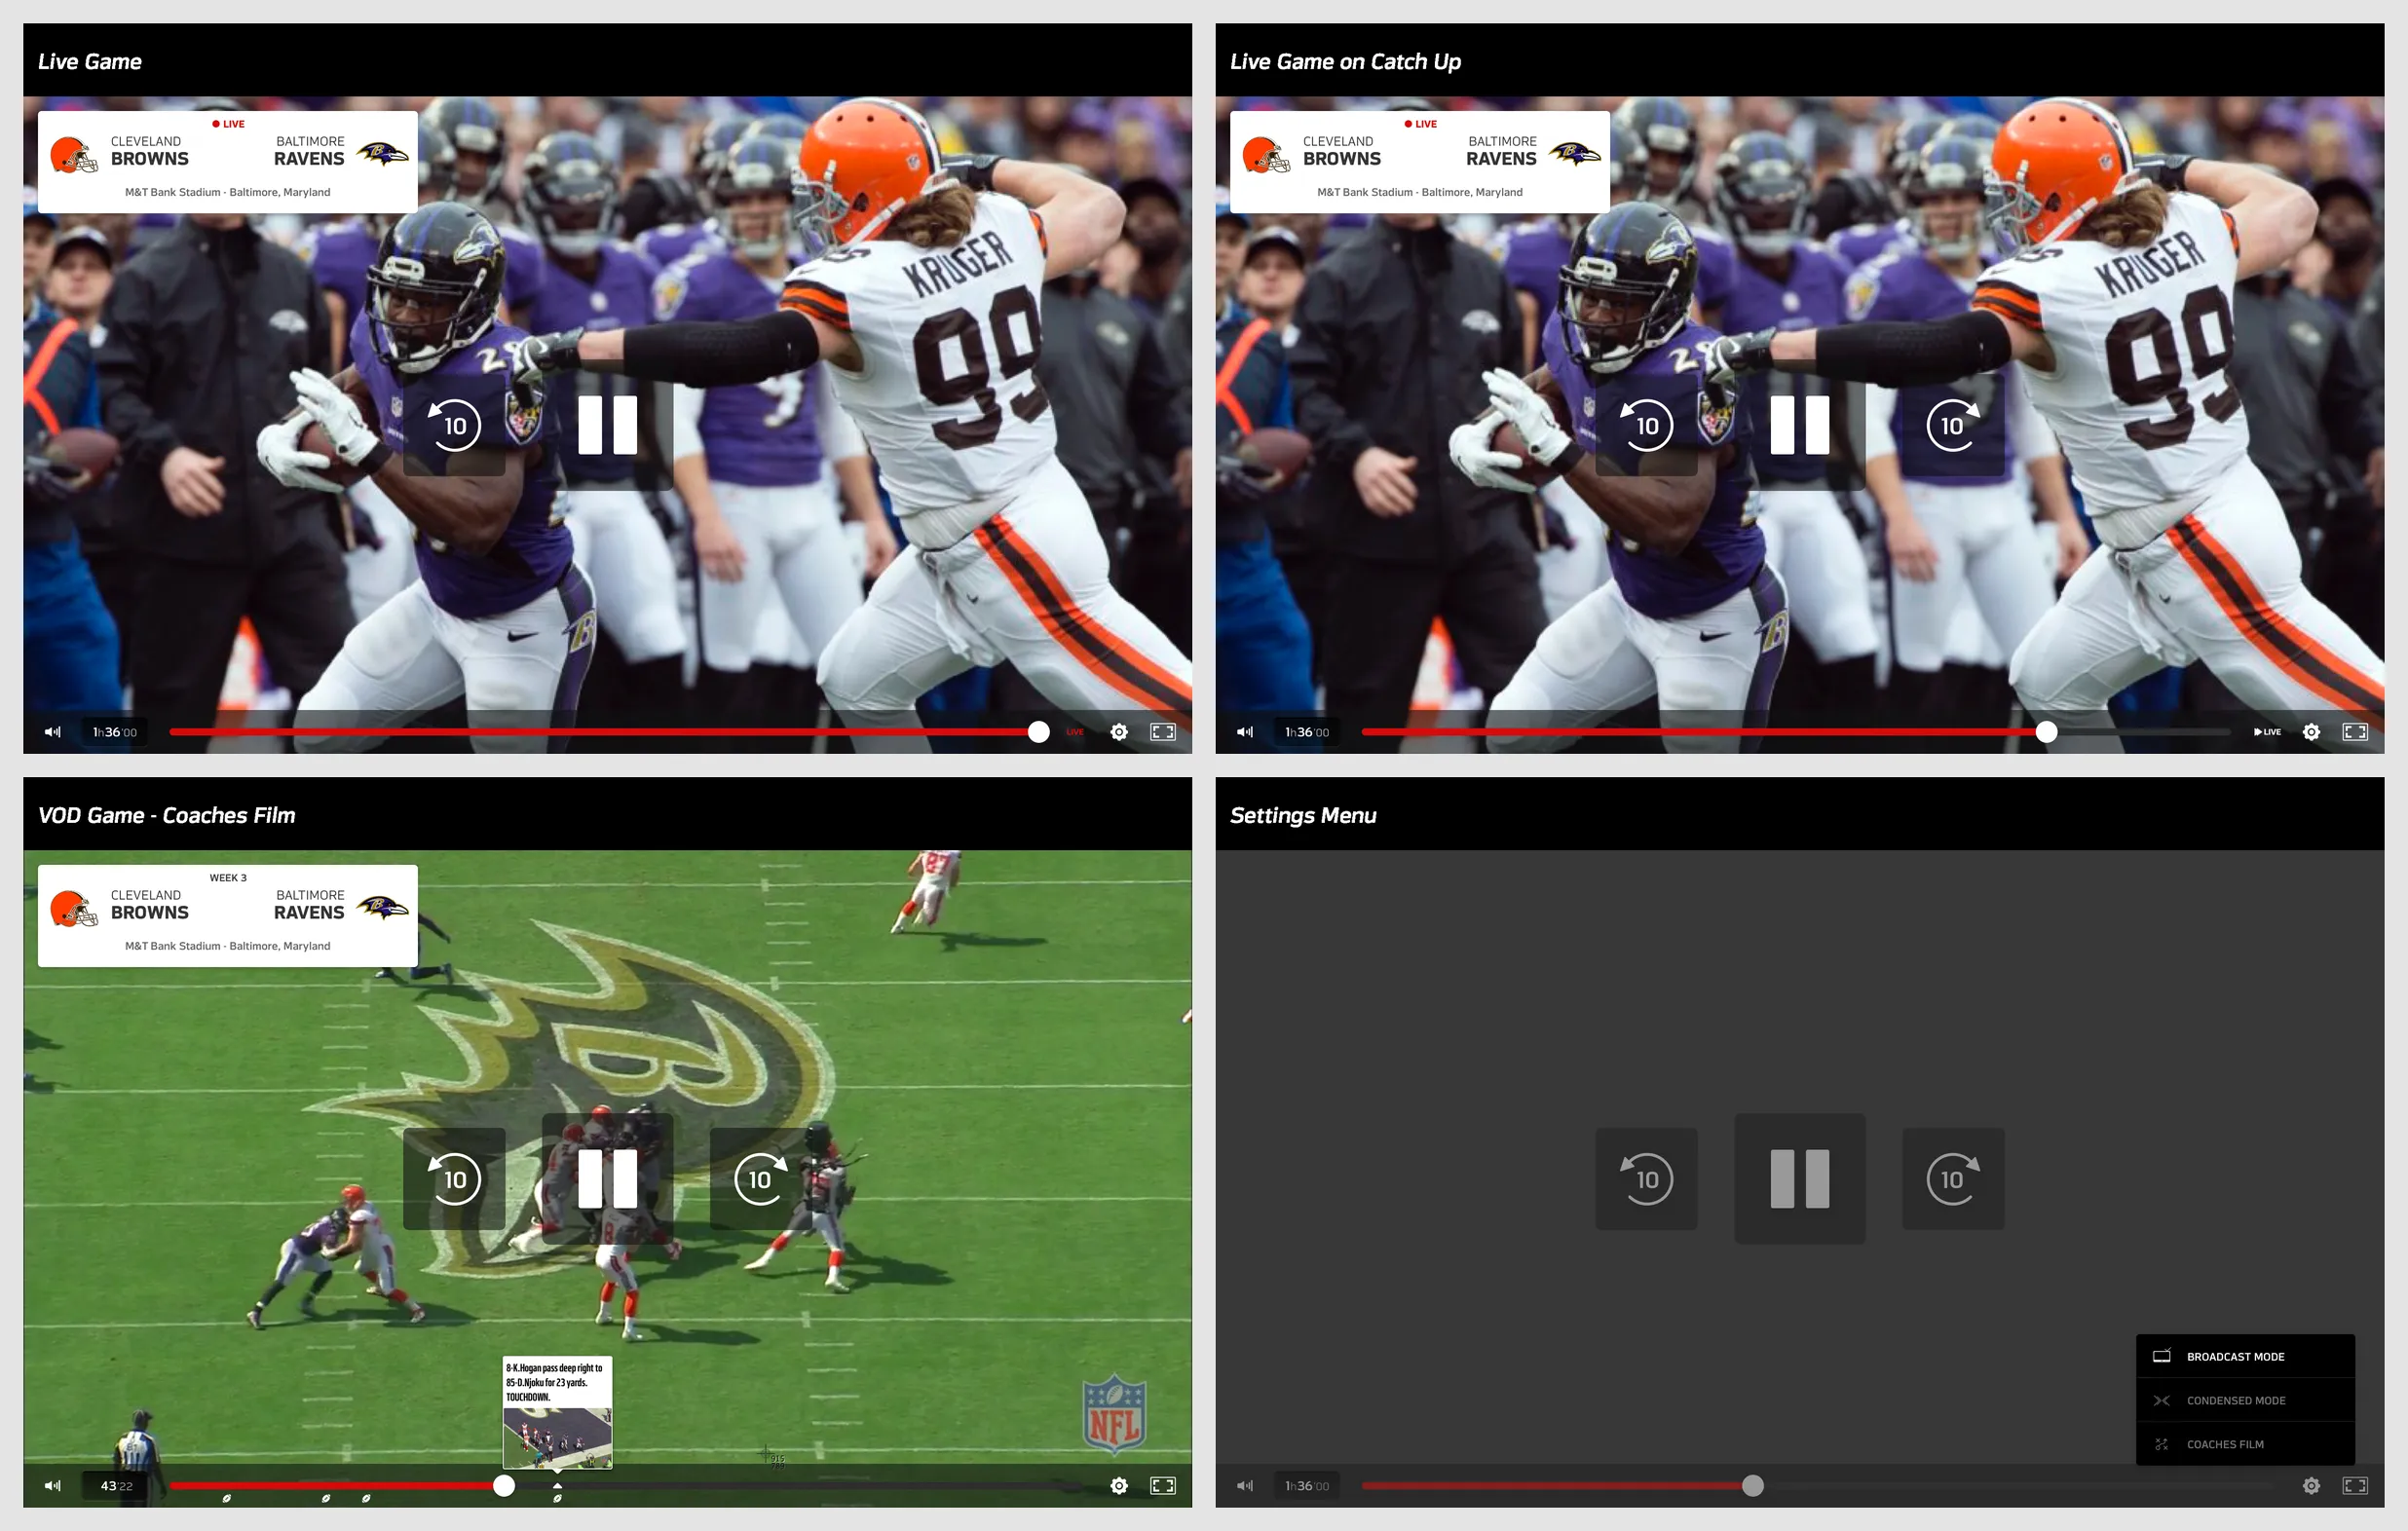Open settings gear in Live Game player
2408x1531 pixels.
coord(1119,732)
